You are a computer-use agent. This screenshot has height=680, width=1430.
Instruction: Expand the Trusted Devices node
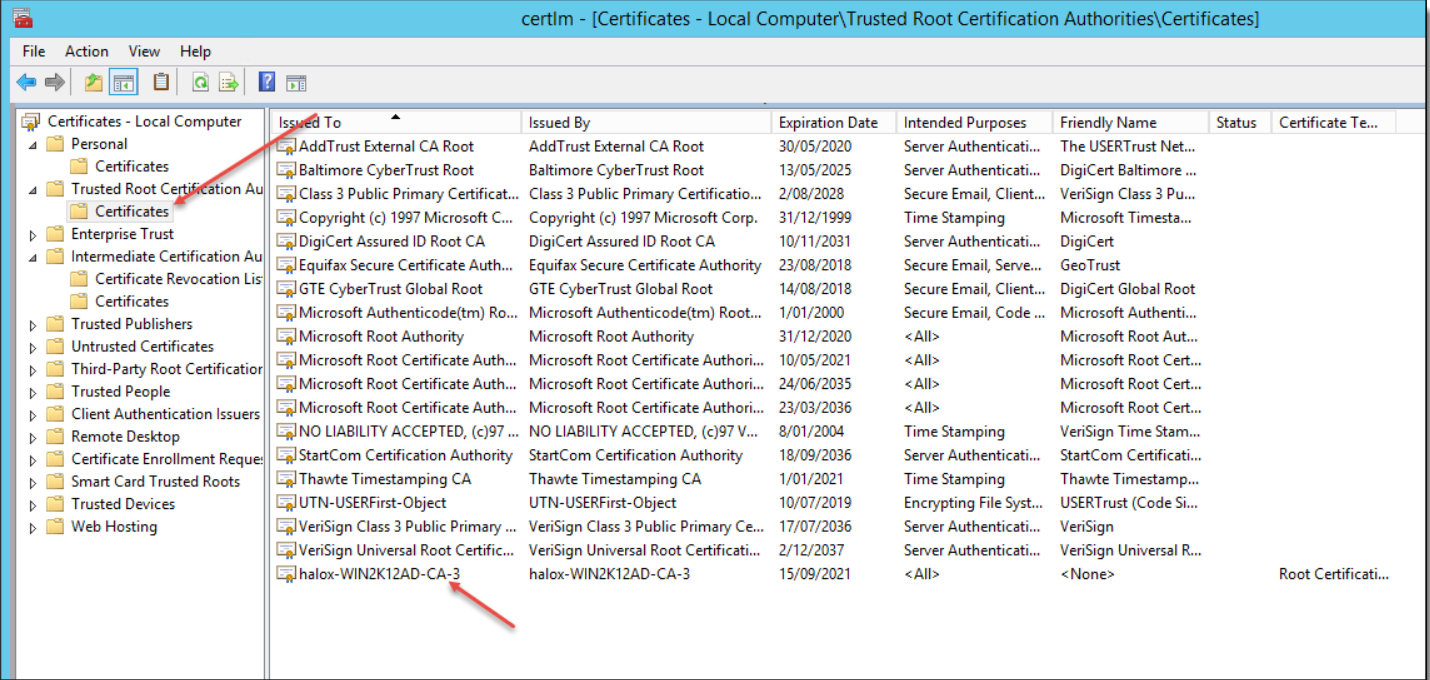[x=33, y=505]
